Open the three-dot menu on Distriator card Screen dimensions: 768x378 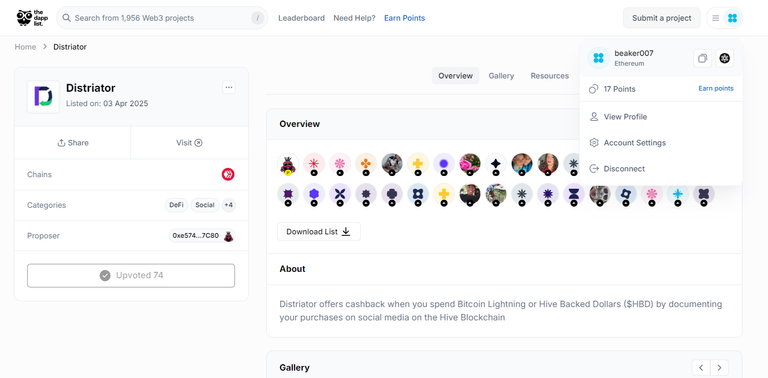click(229, 88)
